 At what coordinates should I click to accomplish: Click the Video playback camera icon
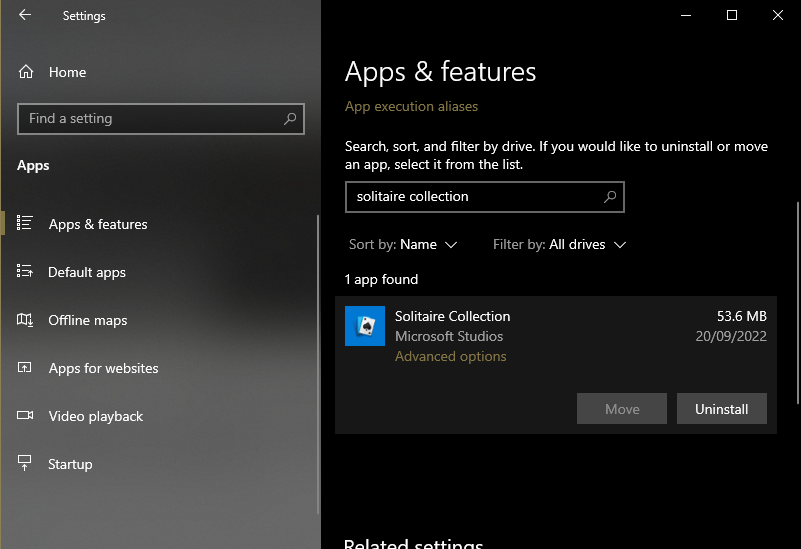26,416
